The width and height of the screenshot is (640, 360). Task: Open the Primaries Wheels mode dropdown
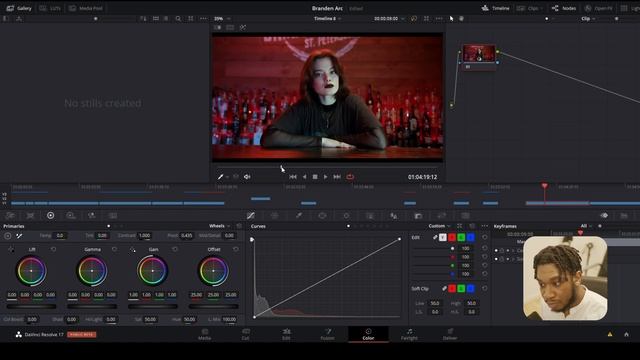[x=220, y=226]
